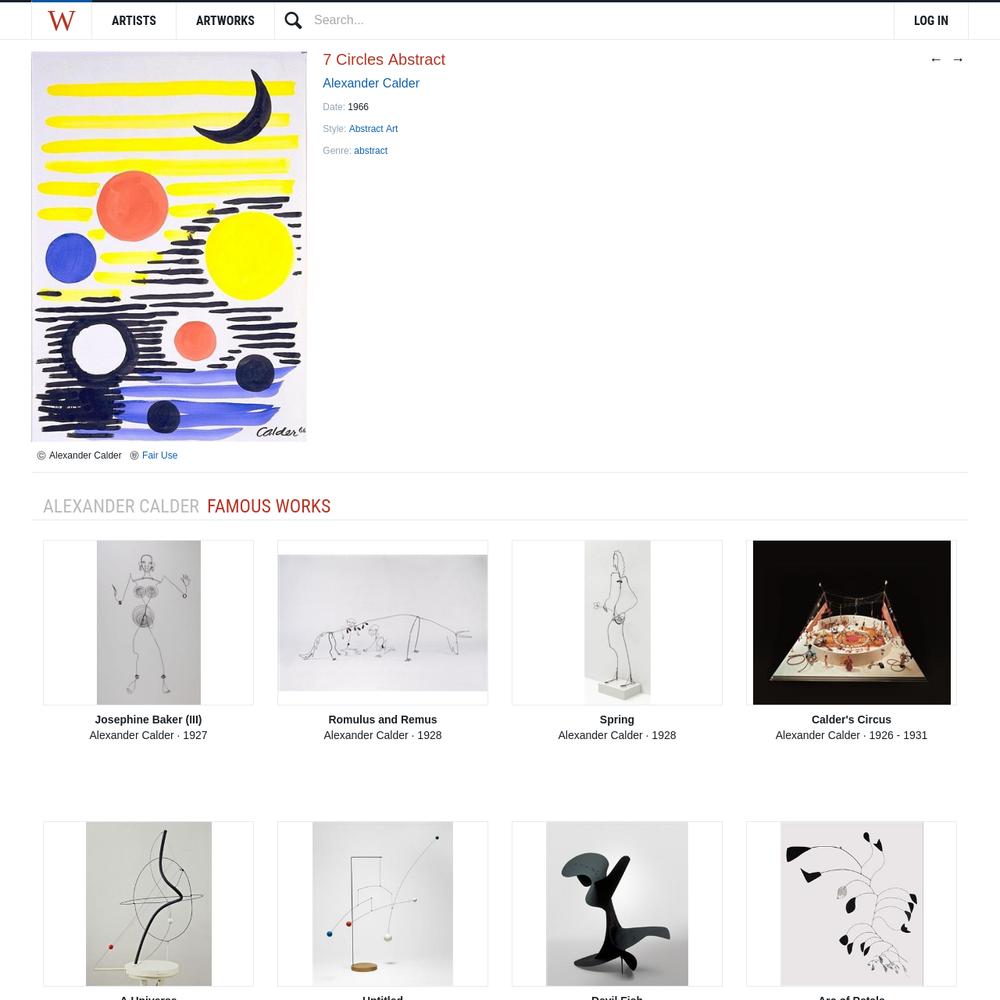Click into the Search field
Screen dimensions: 1000x1000
(599, 20)
